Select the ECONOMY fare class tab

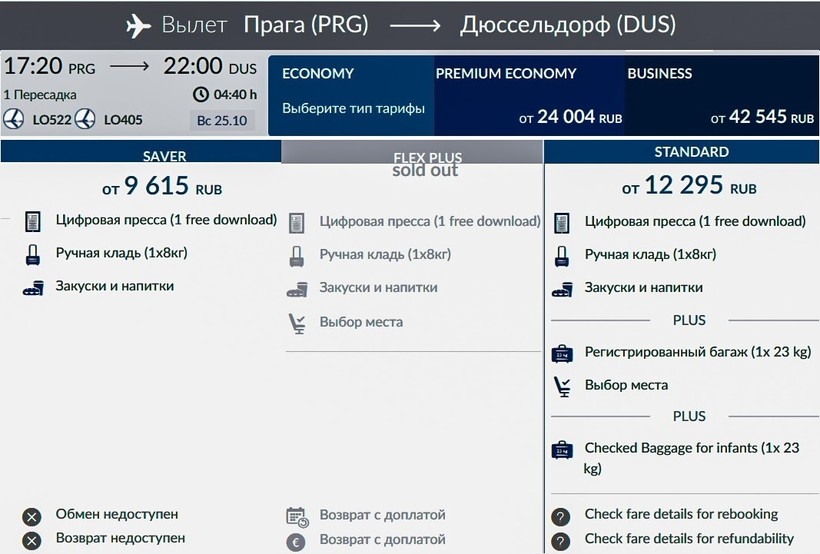(351, 96)
